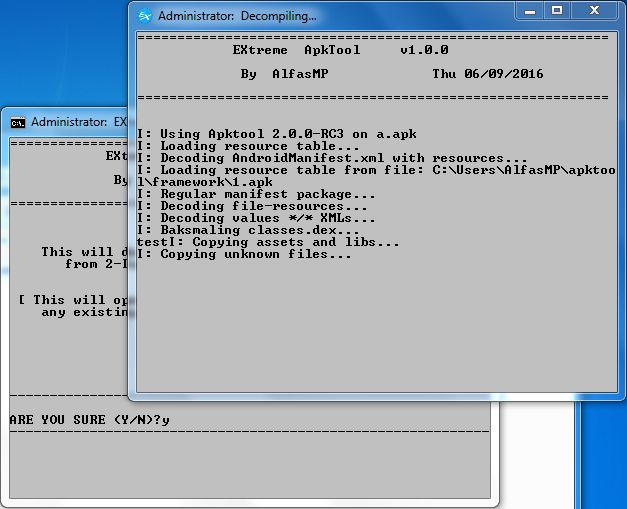Click the EX icon in Decompiling window title
Screen dimensions: 627x509
coord(145,16)
